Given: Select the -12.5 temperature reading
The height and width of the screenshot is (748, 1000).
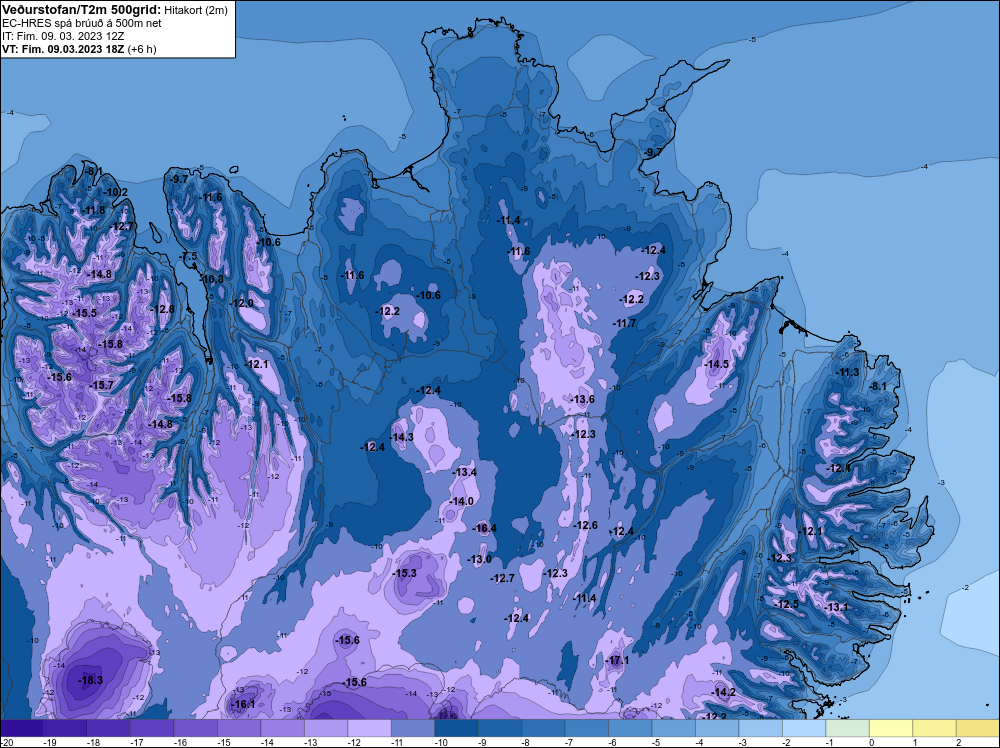Looking at the screenshot, I should click(x=787, y=604).
